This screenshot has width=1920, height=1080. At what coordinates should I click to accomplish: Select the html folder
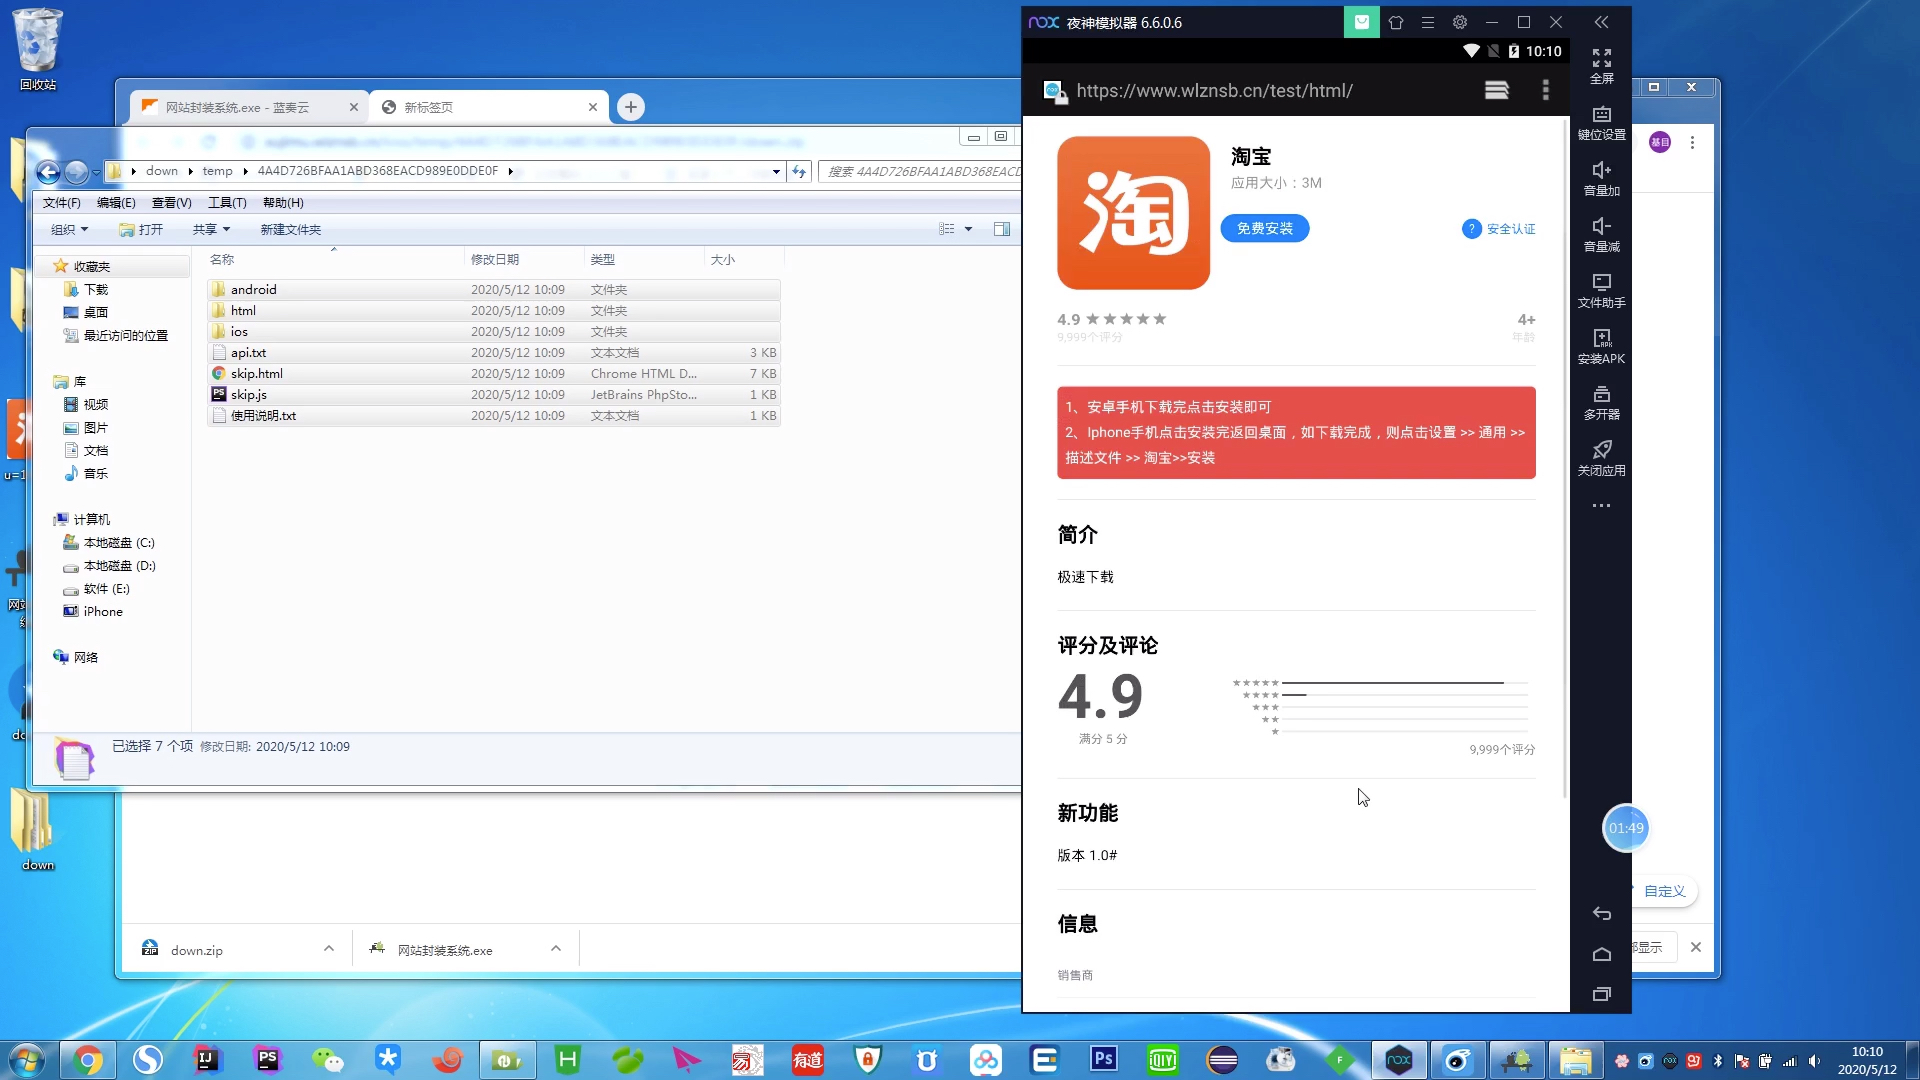pyautogui.click(x=493, y=311)
